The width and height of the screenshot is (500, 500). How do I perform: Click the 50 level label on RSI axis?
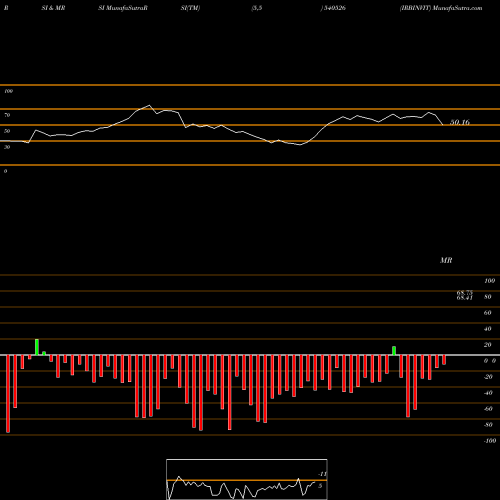[7, 131]
